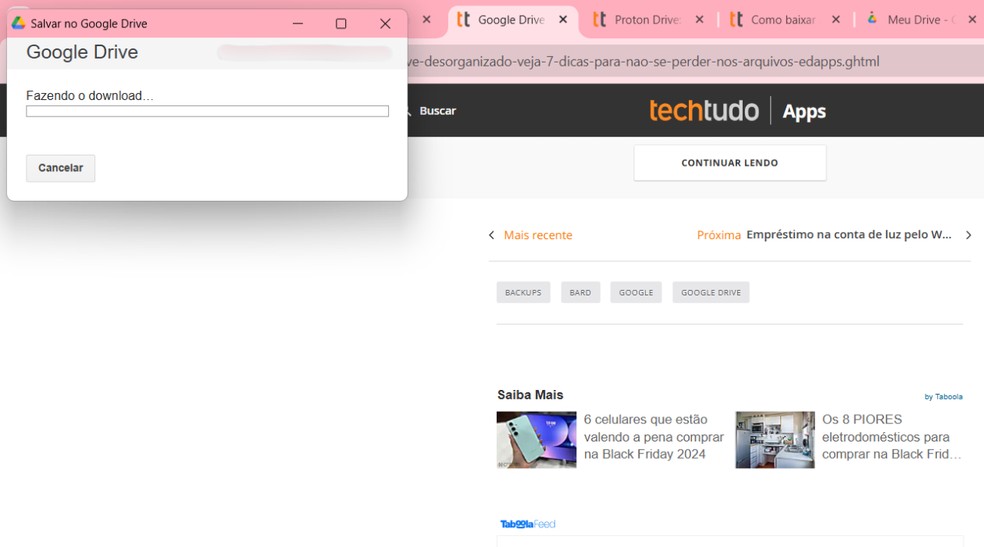Read 6 celulares Black Friday 2024 article
The height and width of the screenshot is (547, 984).
pyautogui.click(x=653, y=437)
